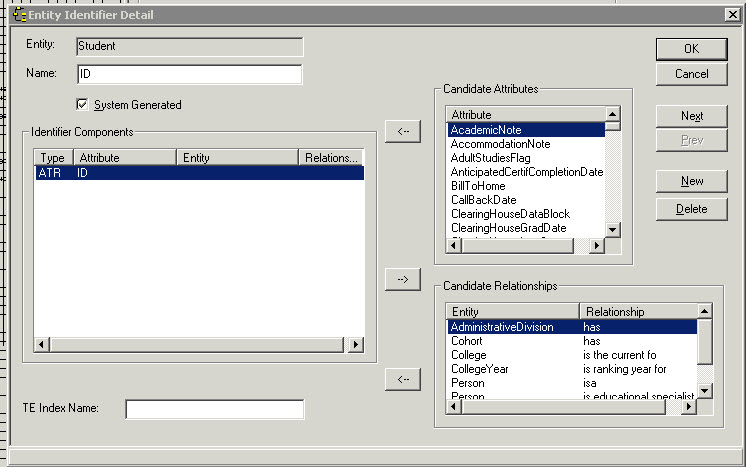Select AdultStudiesFlag attribute
Screen dimensions: 746x467
click(526, 158)
